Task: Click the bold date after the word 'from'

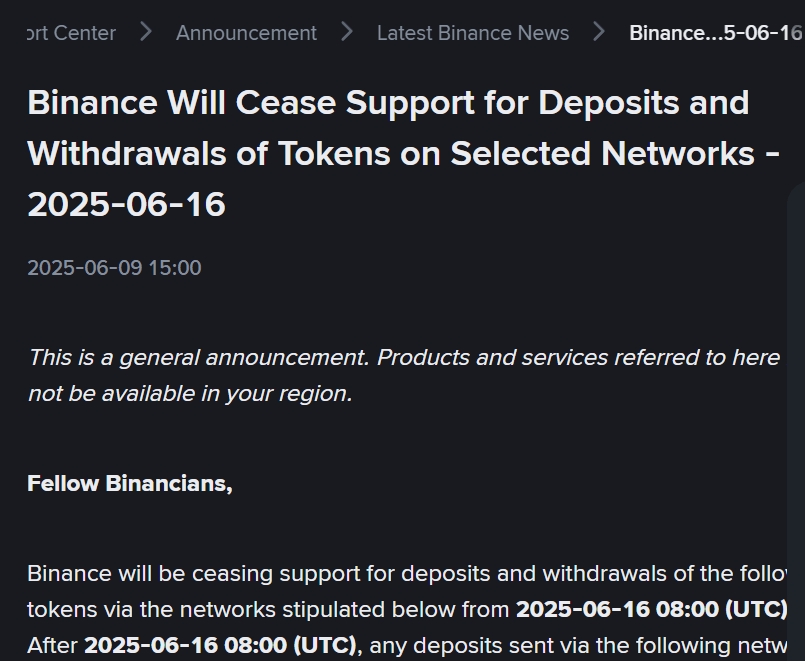Action: pyautogui.click(x=650, y=610)
